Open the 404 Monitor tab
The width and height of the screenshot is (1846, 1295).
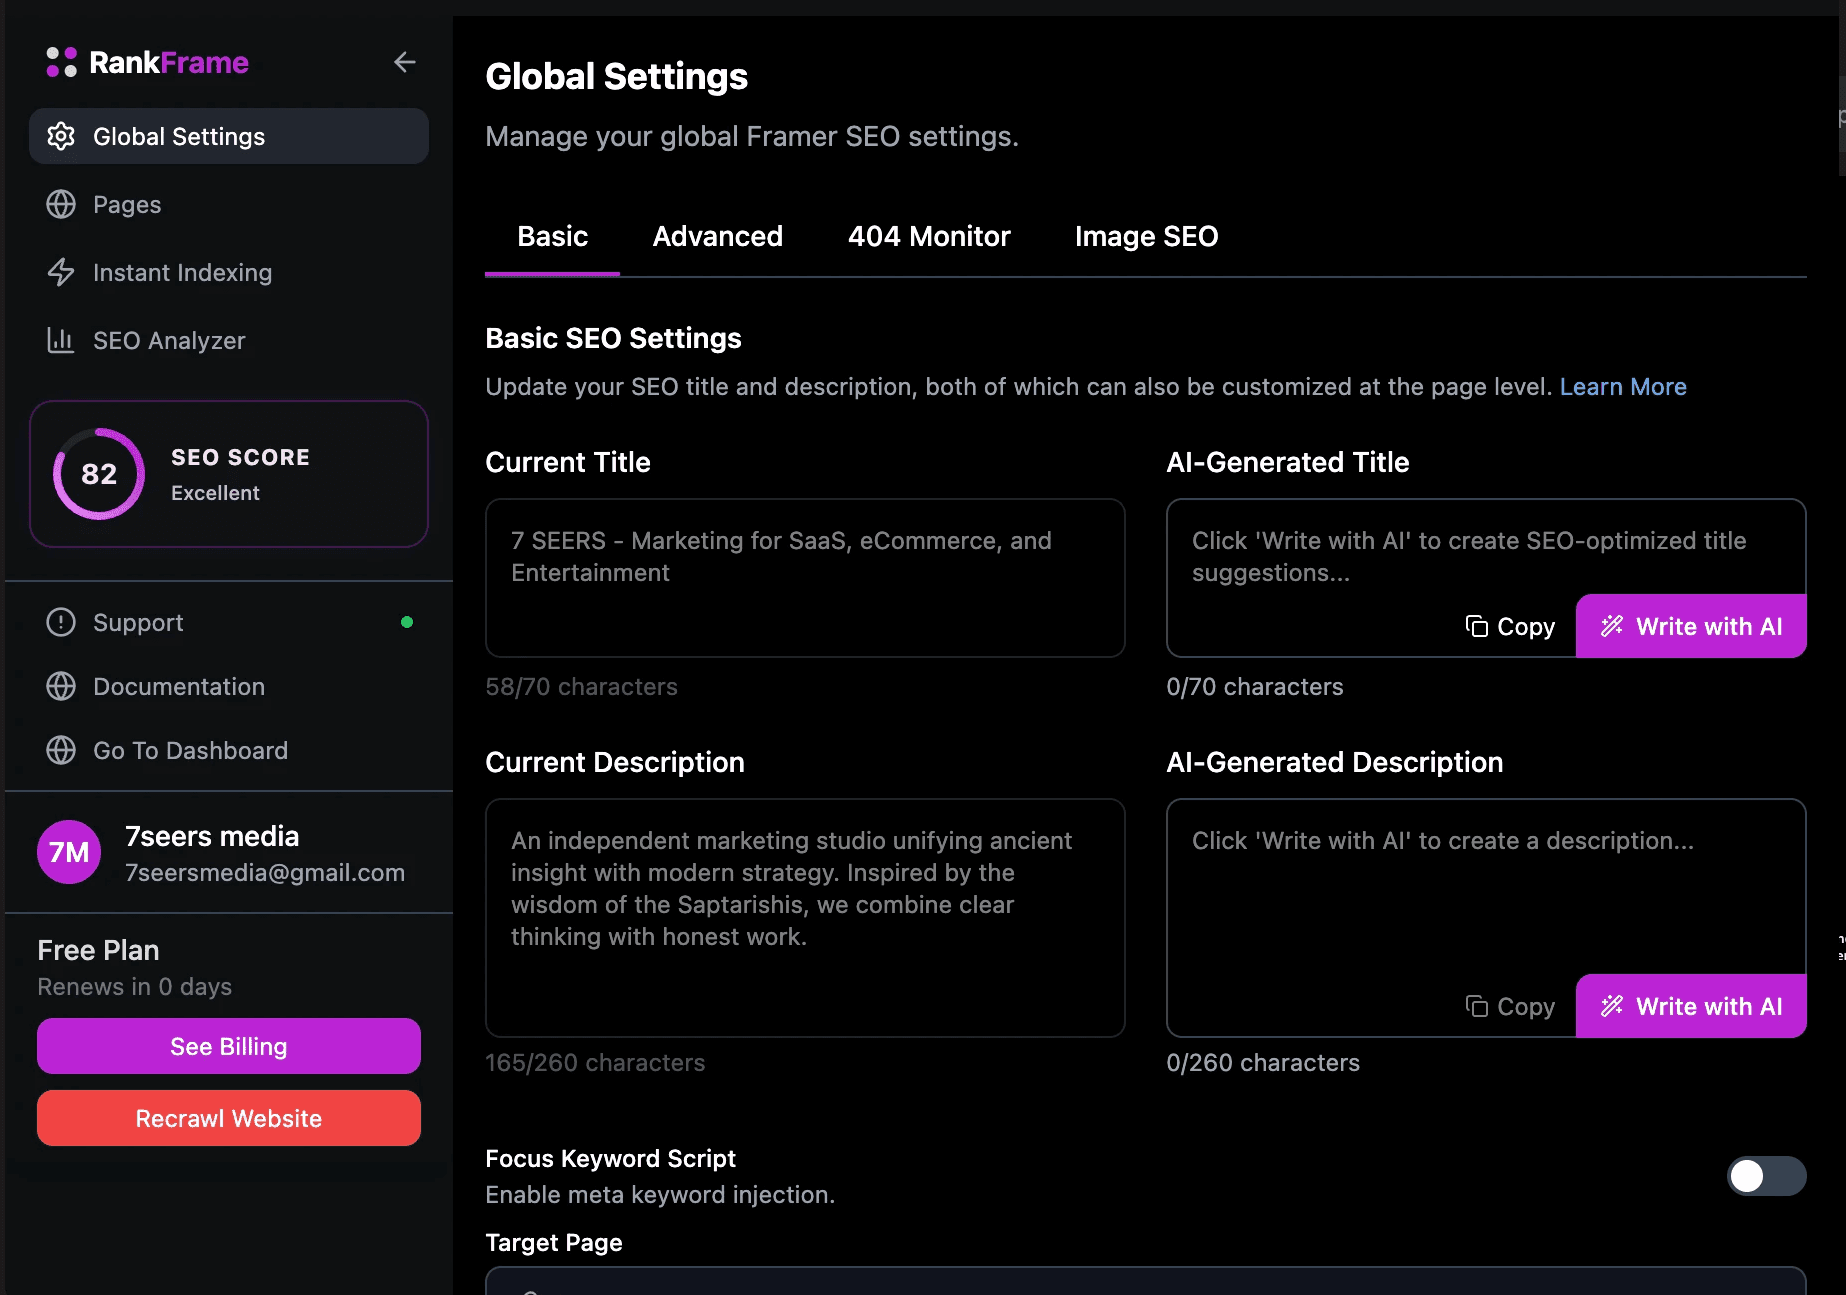928,236
